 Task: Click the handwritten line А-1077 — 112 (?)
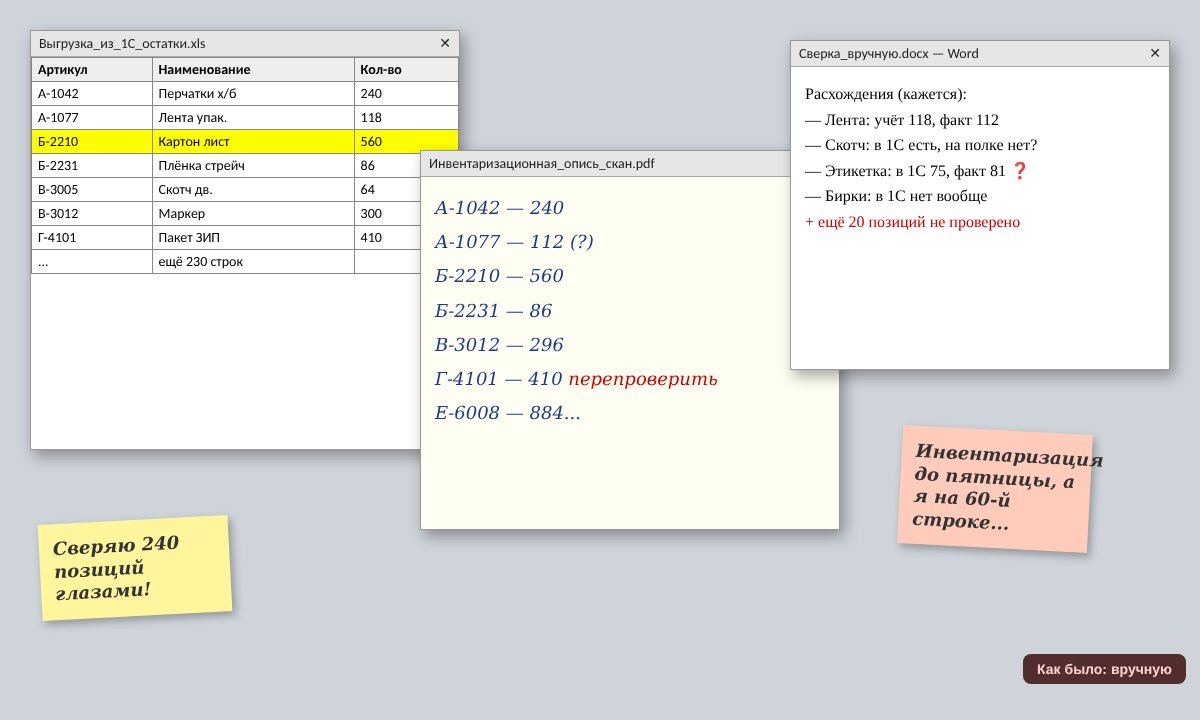pos(514,242)
